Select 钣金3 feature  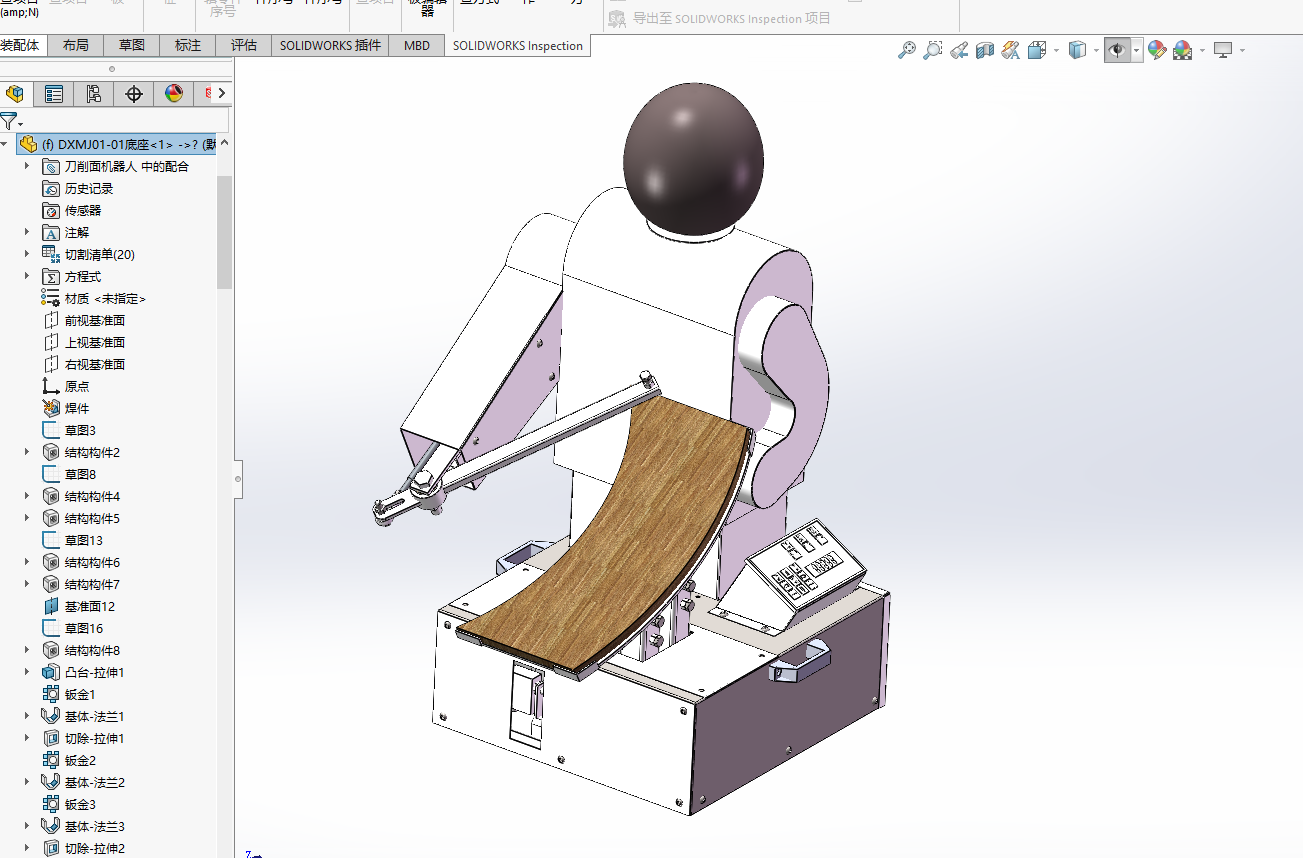tap(80, 804)
